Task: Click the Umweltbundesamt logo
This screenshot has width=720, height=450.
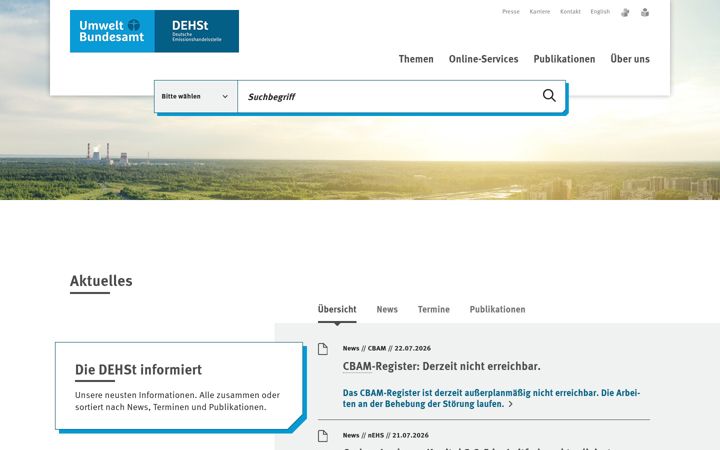Action: [x=112, y=31]
